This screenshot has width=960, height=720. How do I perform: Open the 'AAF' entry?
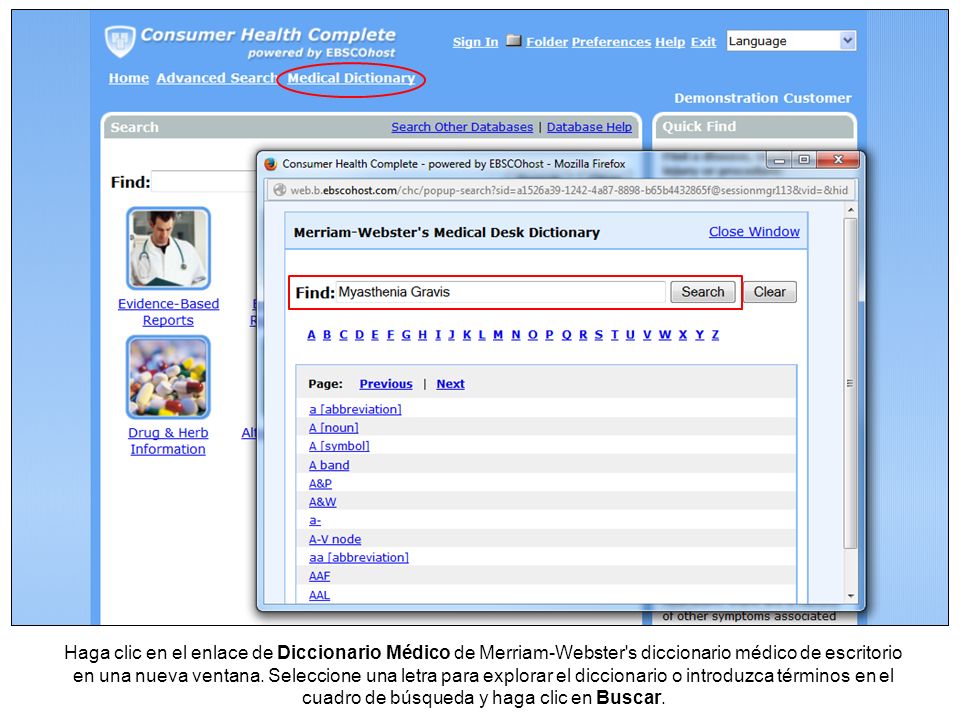click(x=320, y=576)
